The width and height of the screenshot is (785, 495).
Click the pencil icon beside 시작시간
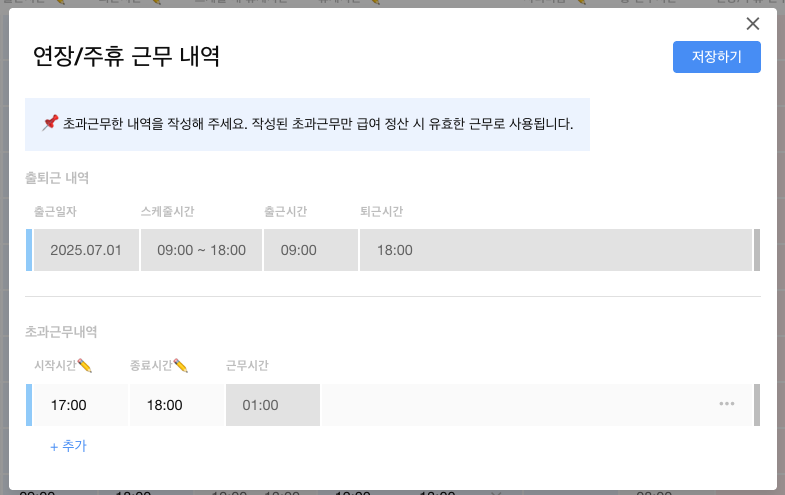pos(85,366)
